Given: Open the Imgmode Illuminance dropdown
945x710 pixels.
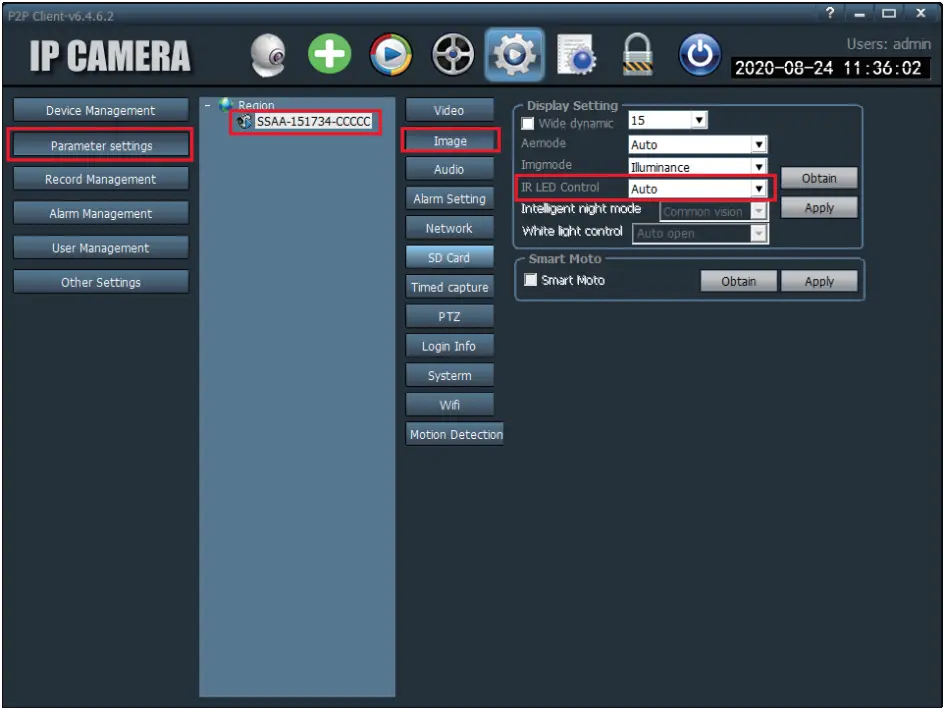Looking at the screenshot, I should [x=698, y=166].
